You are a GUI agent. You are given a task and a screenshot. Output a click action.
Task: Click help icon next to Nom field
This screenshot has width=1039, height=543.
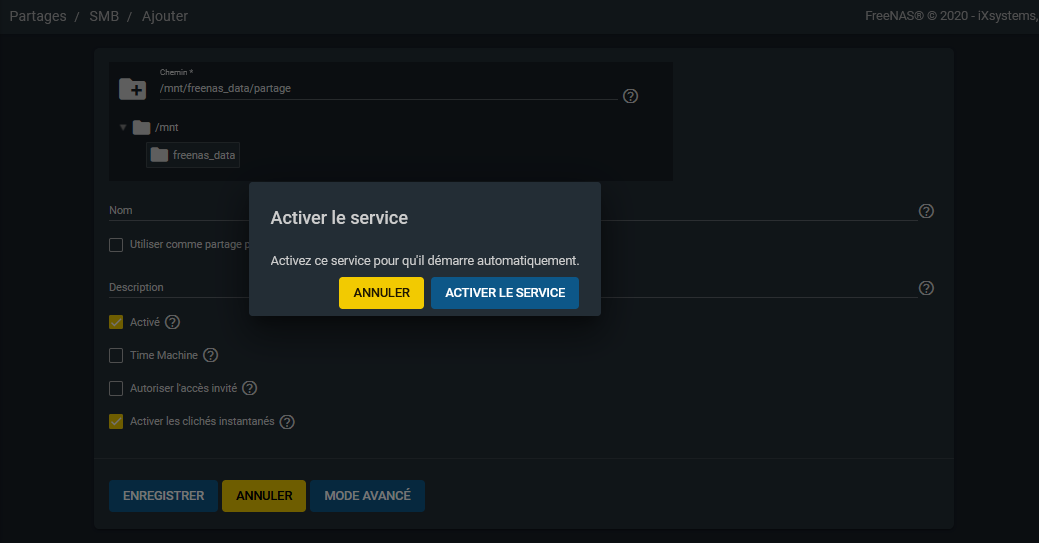pyautogui.click(x=926, y=211)
